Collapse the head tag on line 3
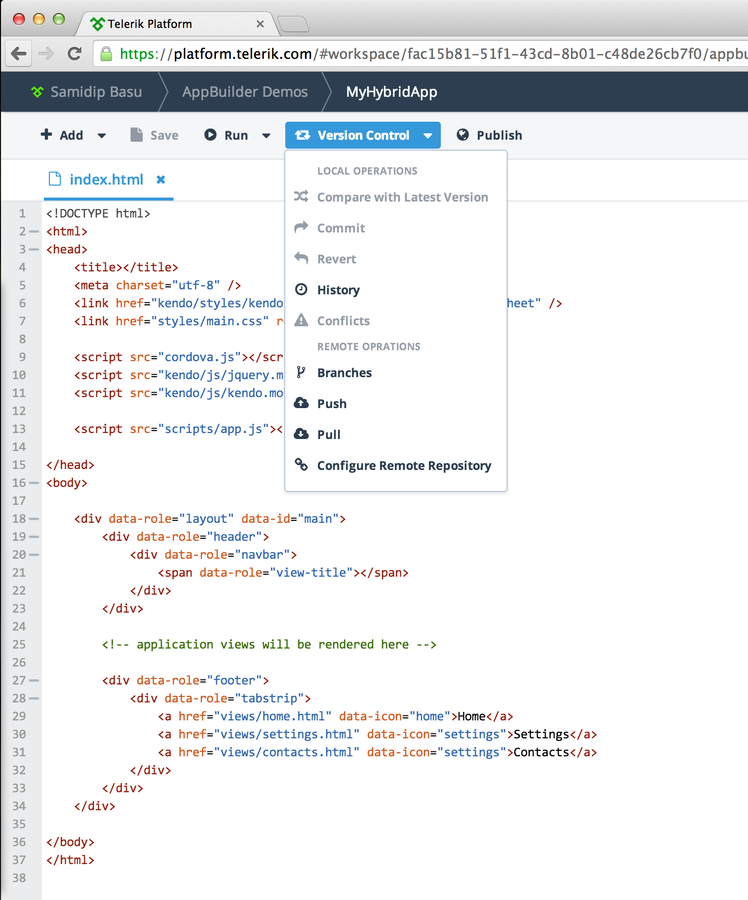The height and width of the screenshot is (900, 748). [x=34, y=249]
